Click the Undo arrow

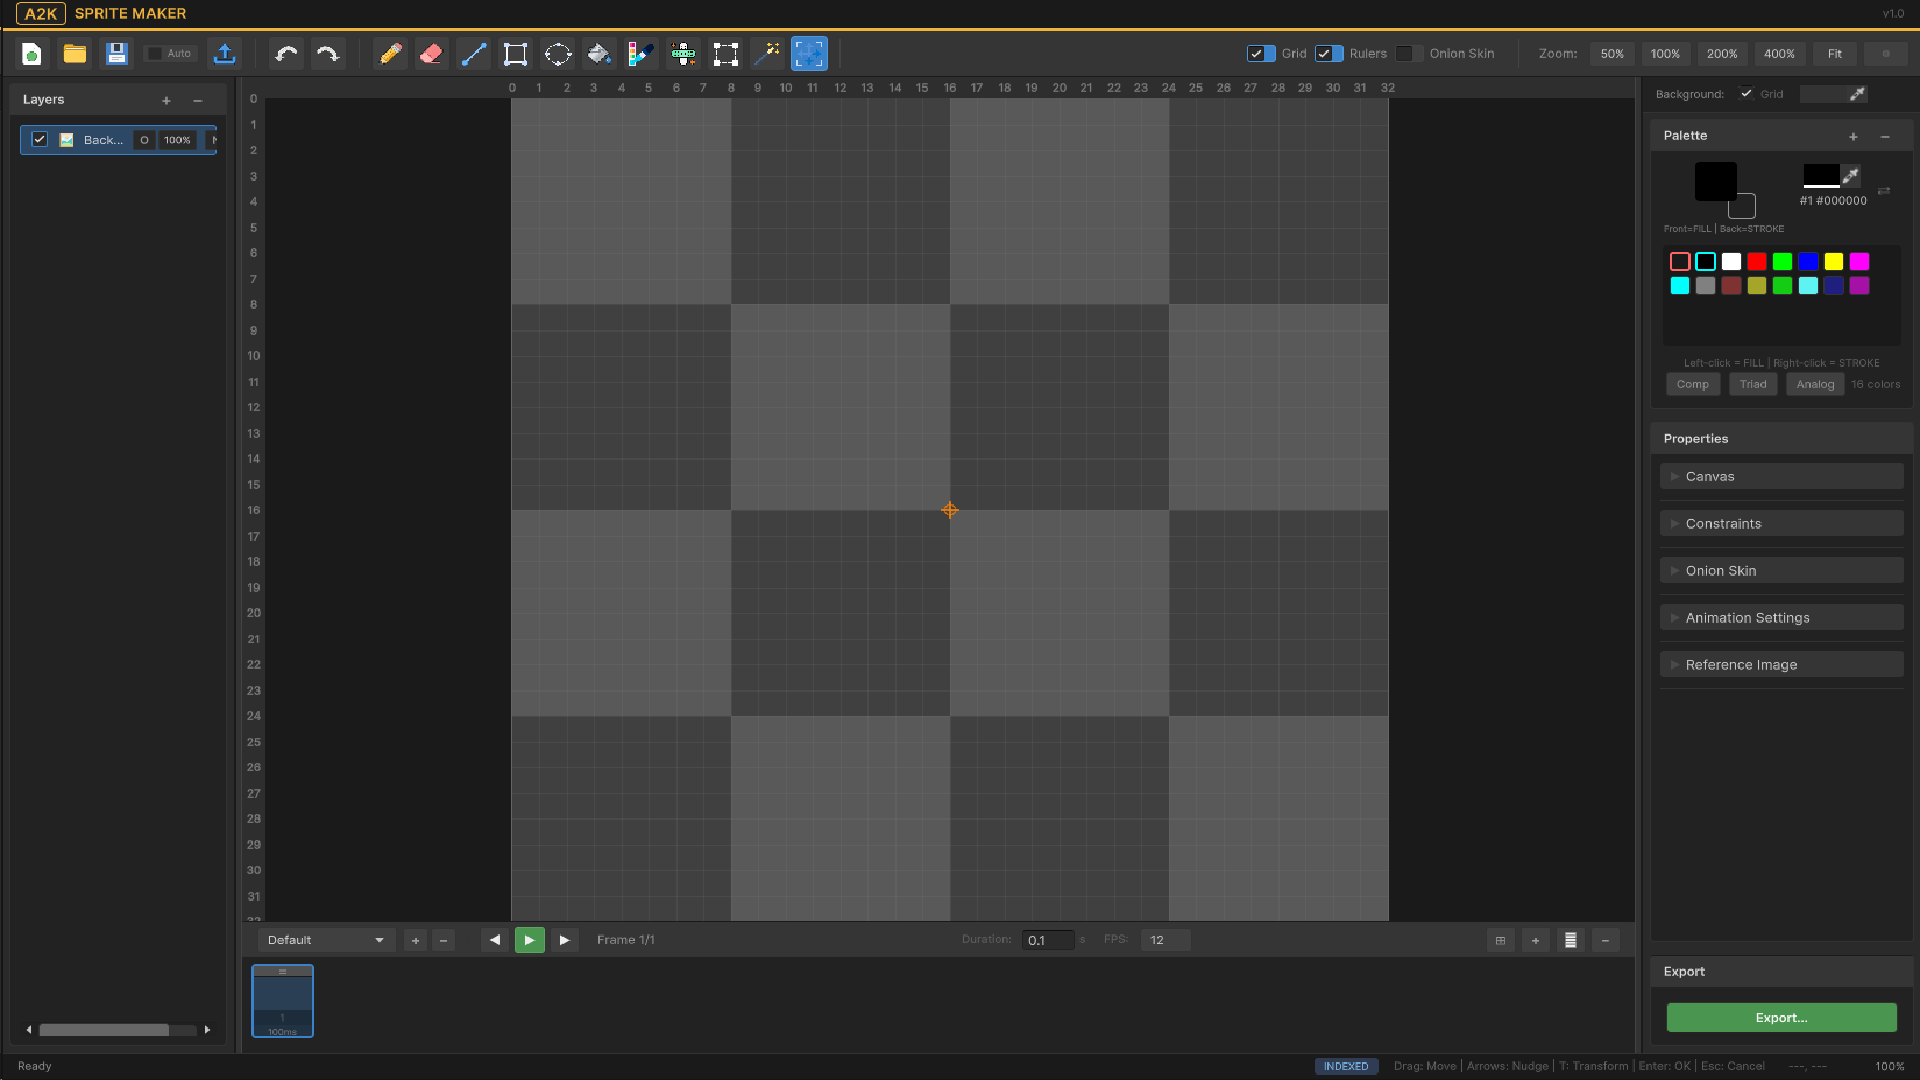pyautogui.click(x=287, y=54)
